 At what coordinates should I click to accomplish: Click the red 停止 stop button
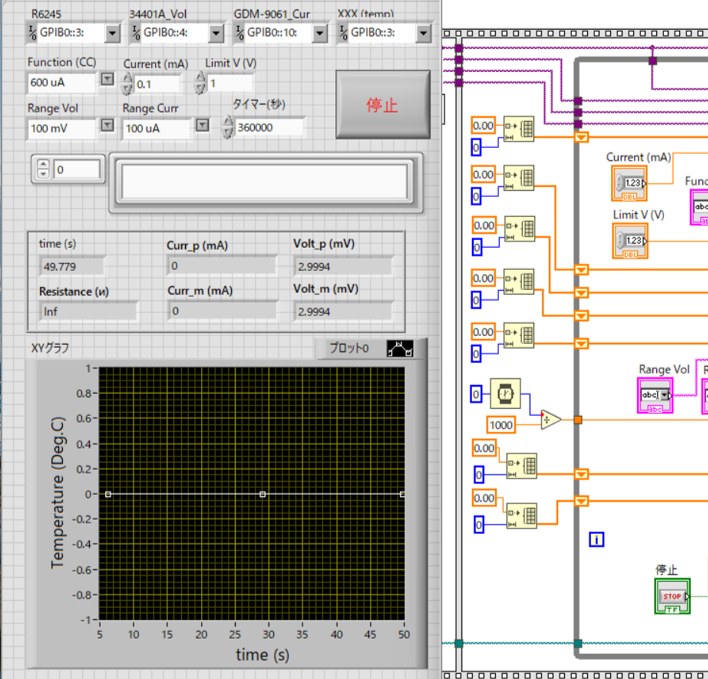(383, 105)
